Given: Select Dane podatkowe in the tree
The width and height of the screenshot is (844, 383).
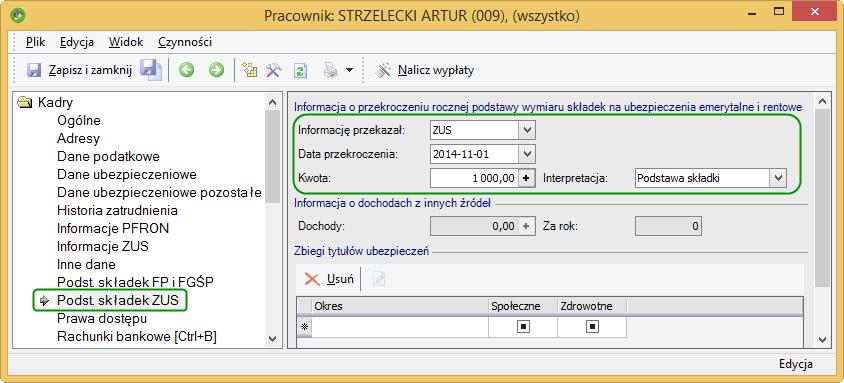Looking at the screenshot, I should tap(108, 157).
